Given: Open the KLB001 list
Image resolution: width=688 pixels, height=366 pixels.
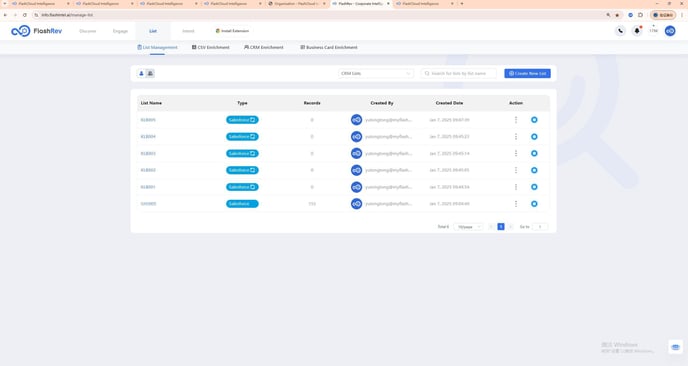Looking at the screenshot, I should 148,187.
